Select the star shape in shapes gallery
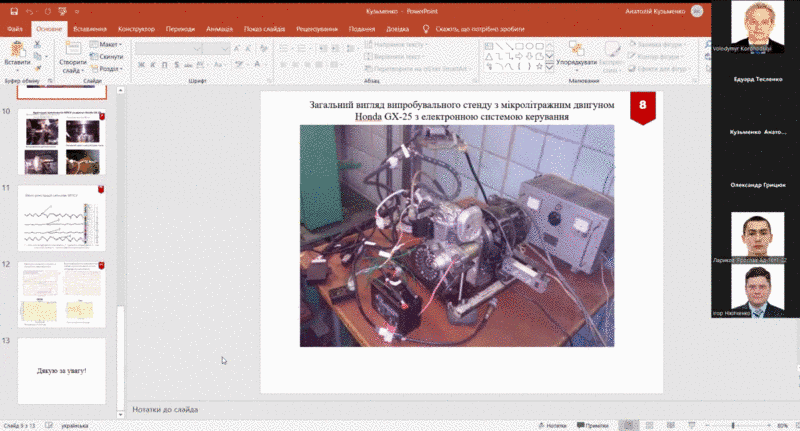Viewport: 800px width, 431px height. pos(539,66)
